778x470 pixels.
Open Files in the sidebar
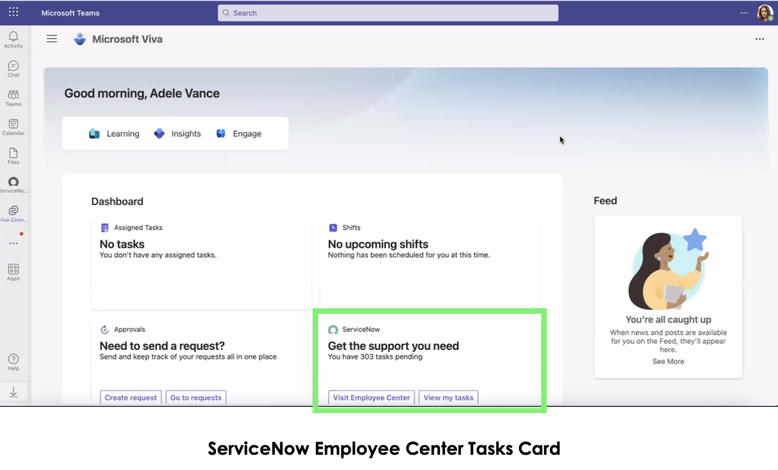pyautogui.click(x=13, y=156)
